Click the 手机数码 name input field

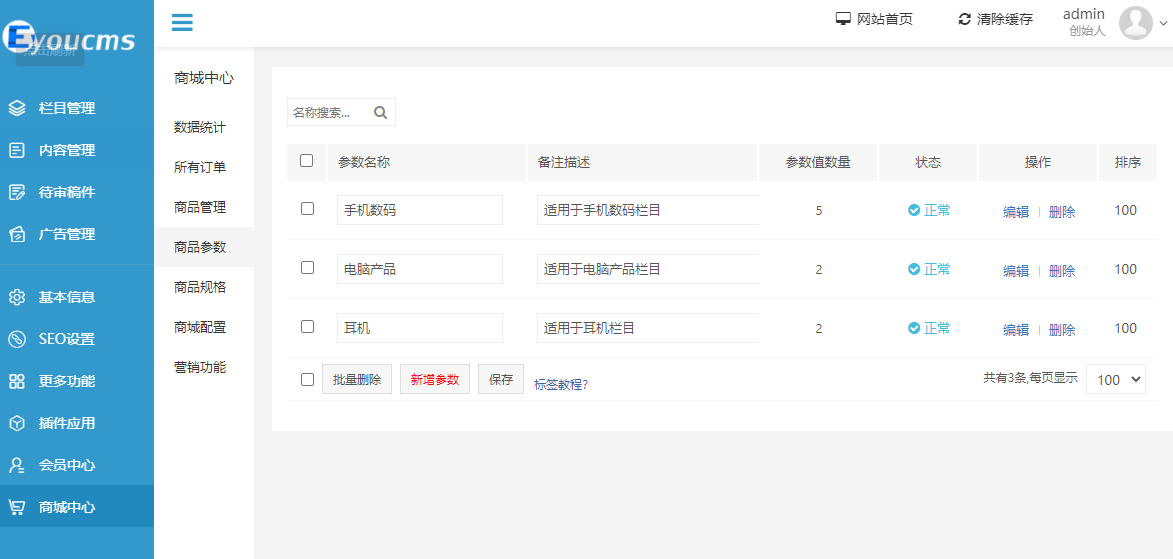pyautogui.click(x=420, y=210)
